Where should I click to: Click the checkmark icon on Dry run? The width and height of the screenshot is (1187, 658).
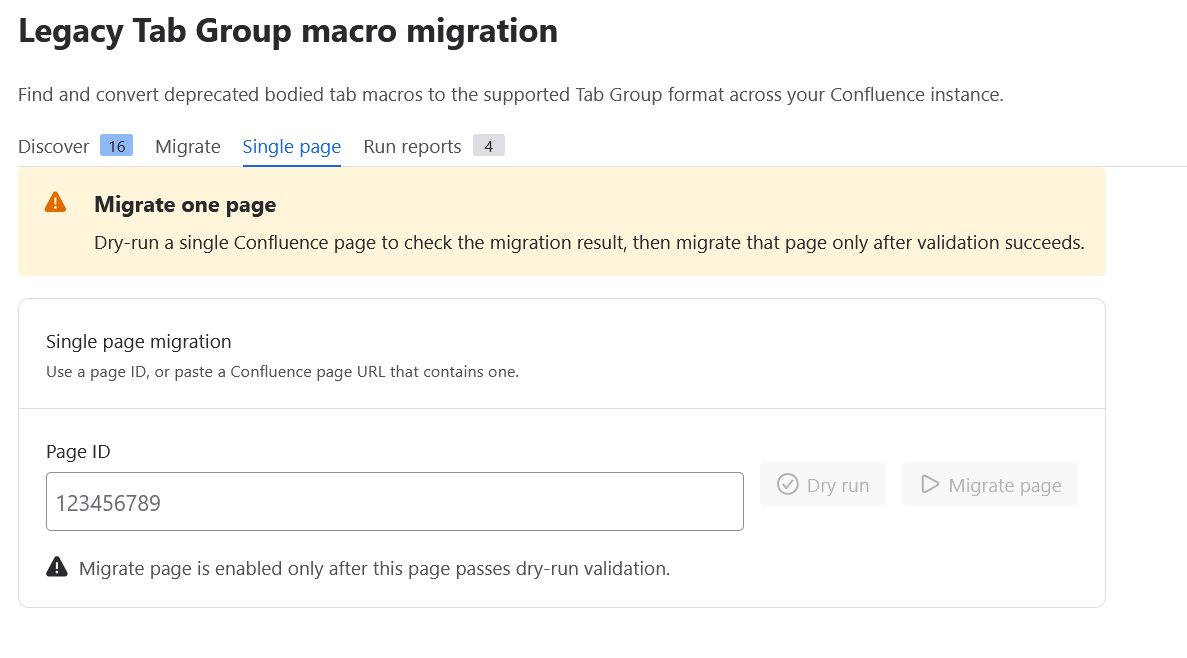click(x=787, y=484)
